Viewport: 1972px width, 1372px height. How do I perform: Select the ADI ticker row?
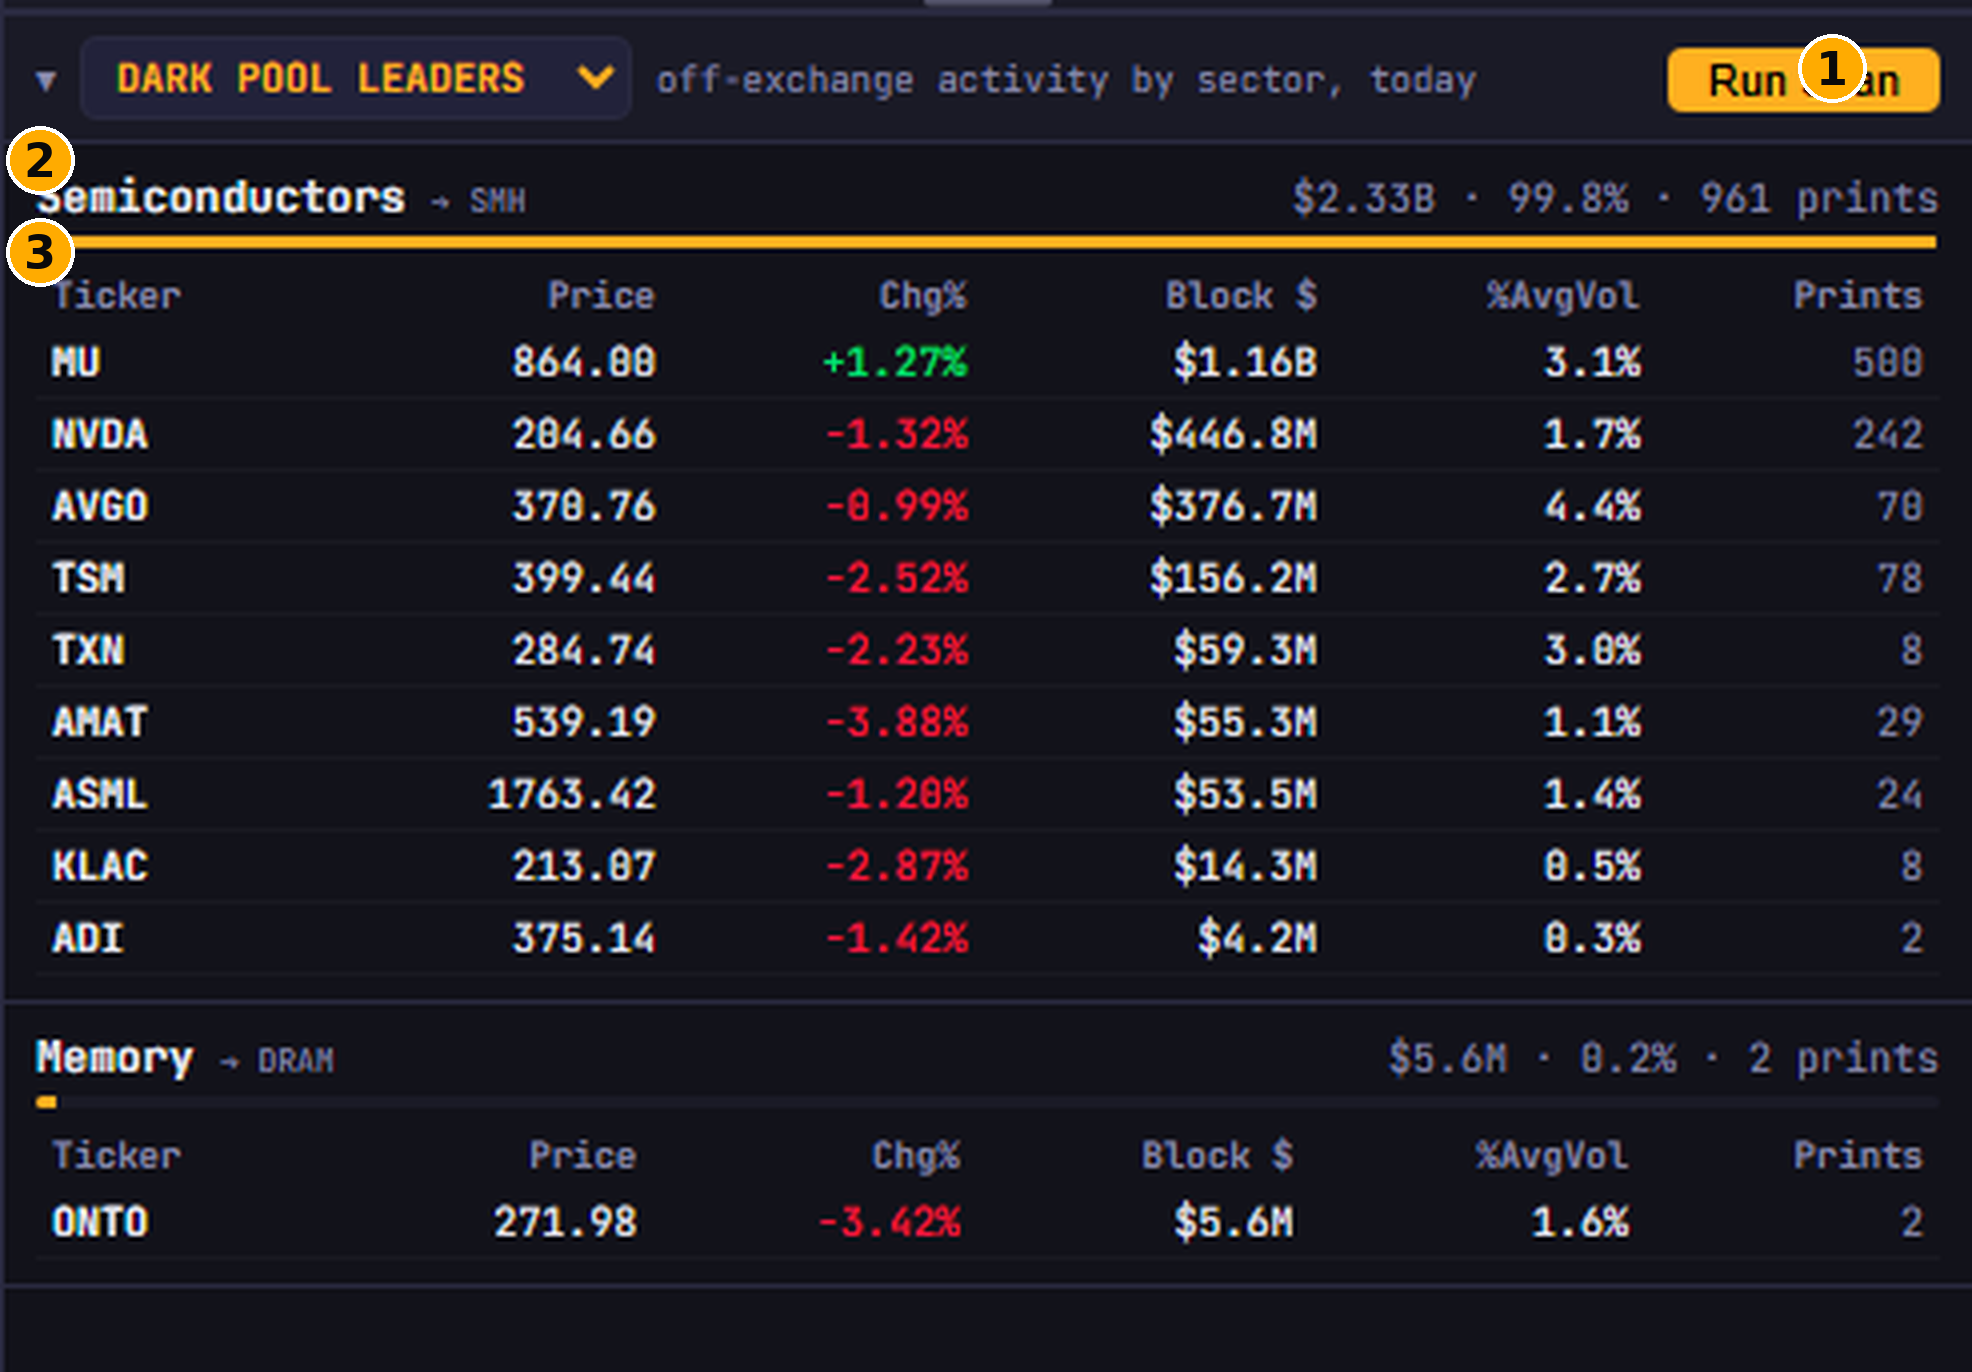987,938
